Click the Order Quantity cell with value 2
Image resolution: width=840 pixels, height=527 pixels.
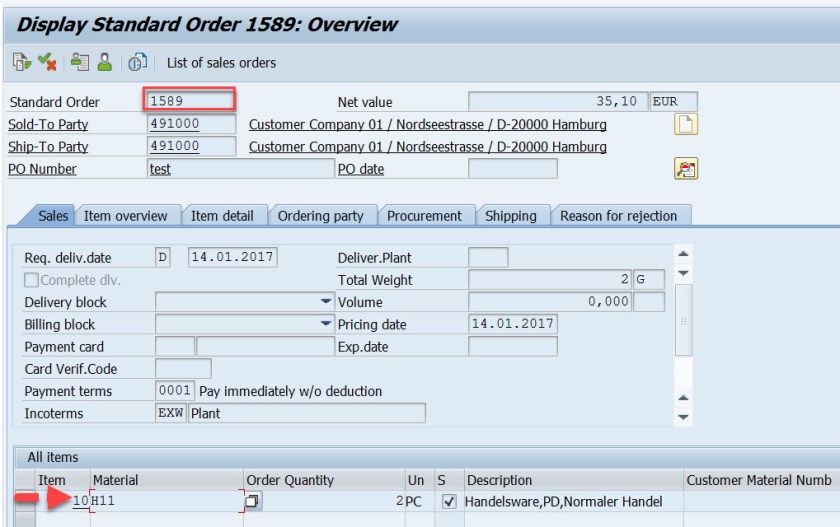(333, 501)
